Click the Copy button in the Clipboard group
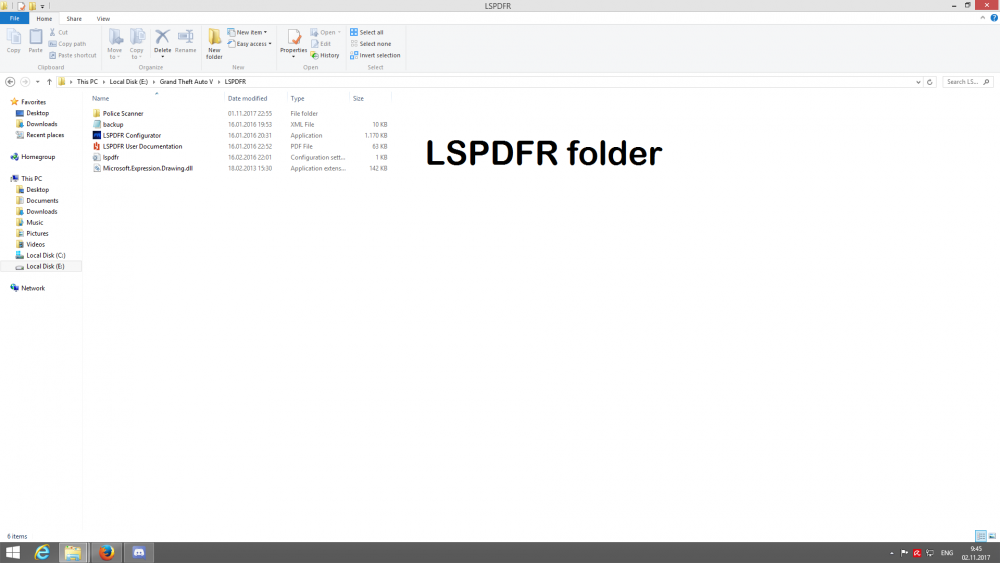1000x563 pixels. click(x=13, y=41)
